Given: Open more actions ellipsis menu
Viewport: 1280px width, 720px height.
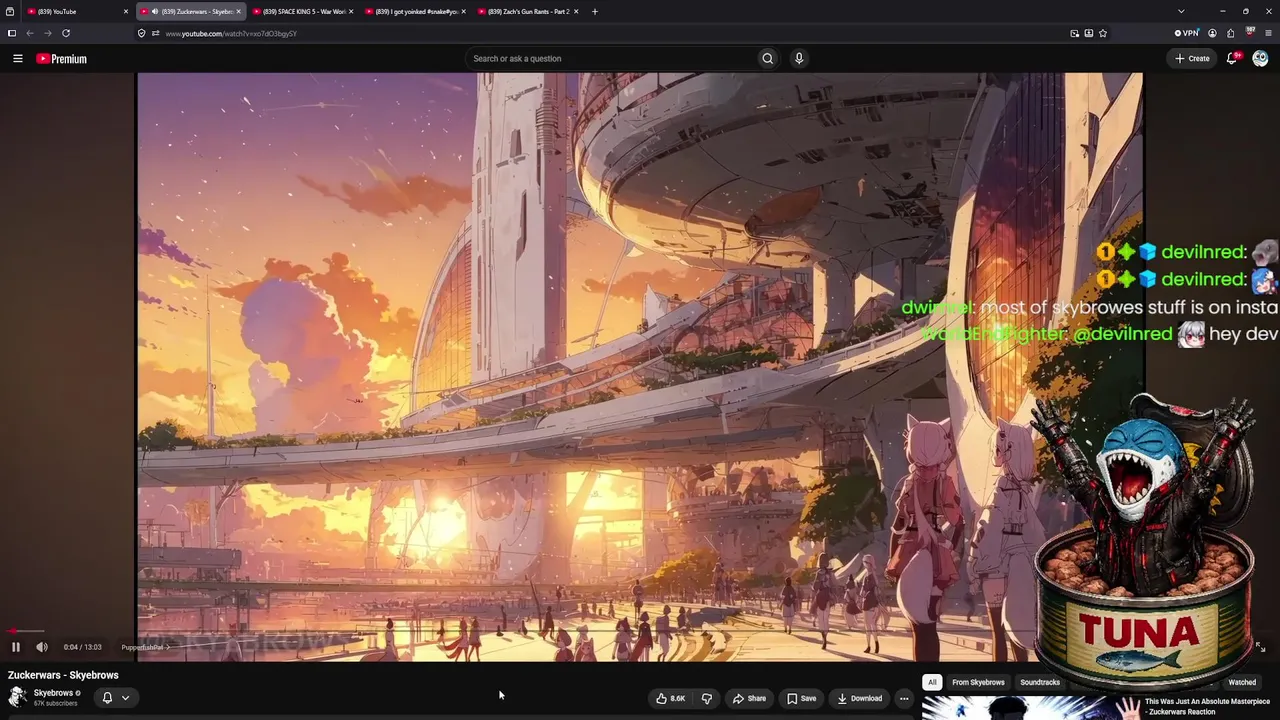Looking at the screenshot, I should point(903,698).
